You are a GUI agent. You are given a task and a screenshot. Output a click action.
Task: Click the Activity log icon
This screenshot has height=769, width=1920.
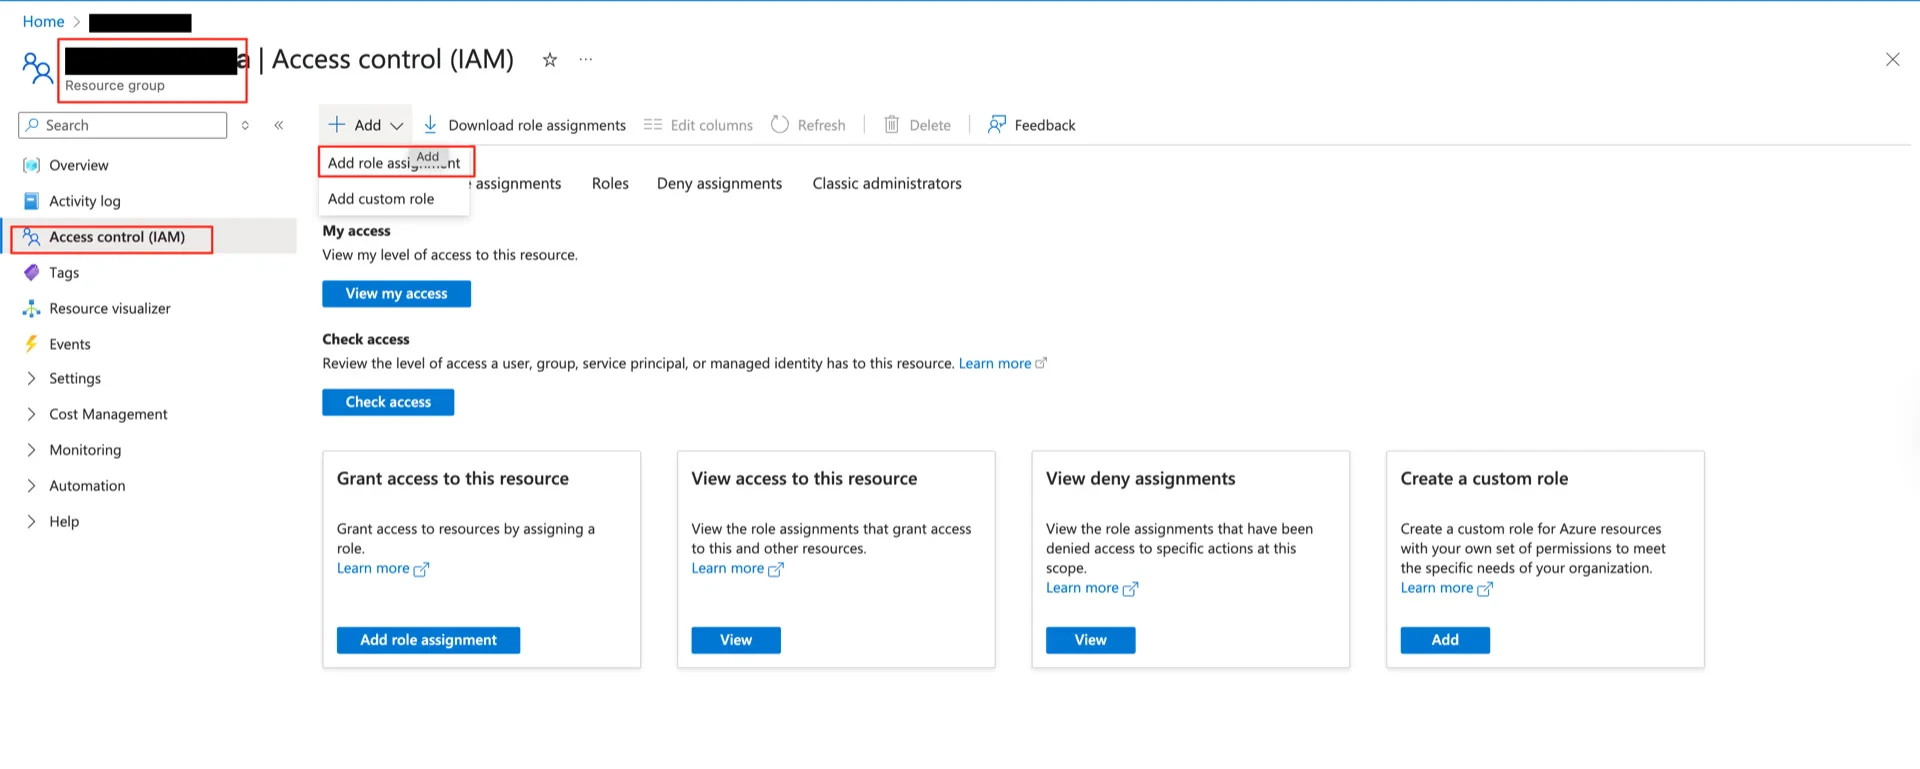[32, 201]
